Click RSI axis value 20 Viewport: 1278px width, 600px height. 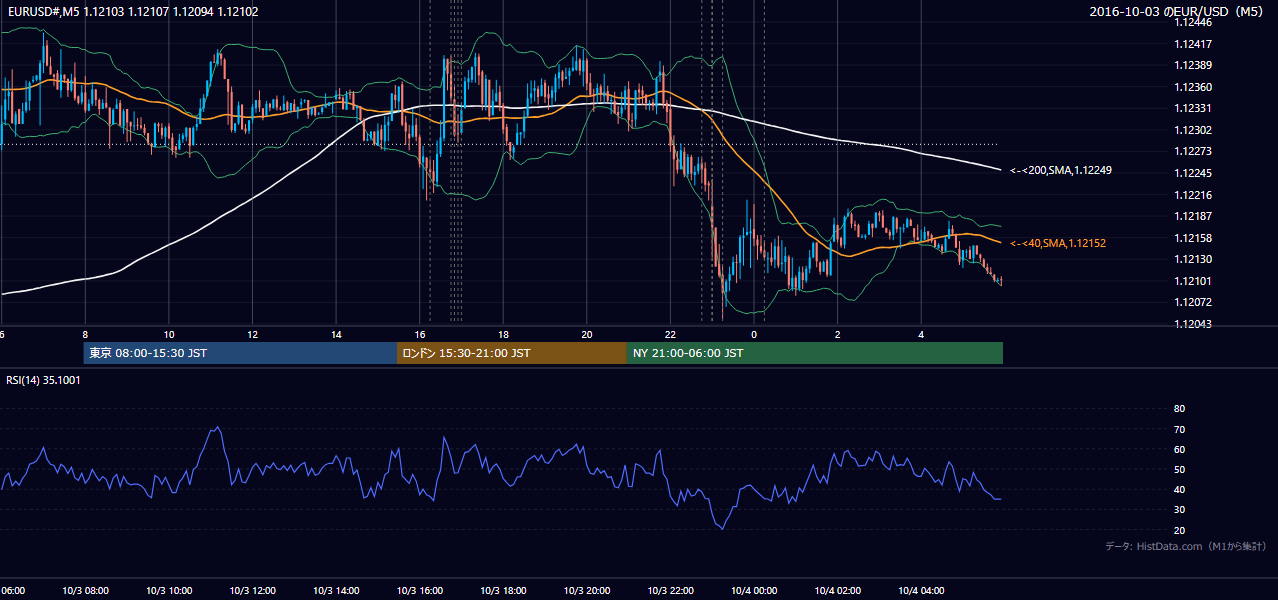(x=1179, y=530)
